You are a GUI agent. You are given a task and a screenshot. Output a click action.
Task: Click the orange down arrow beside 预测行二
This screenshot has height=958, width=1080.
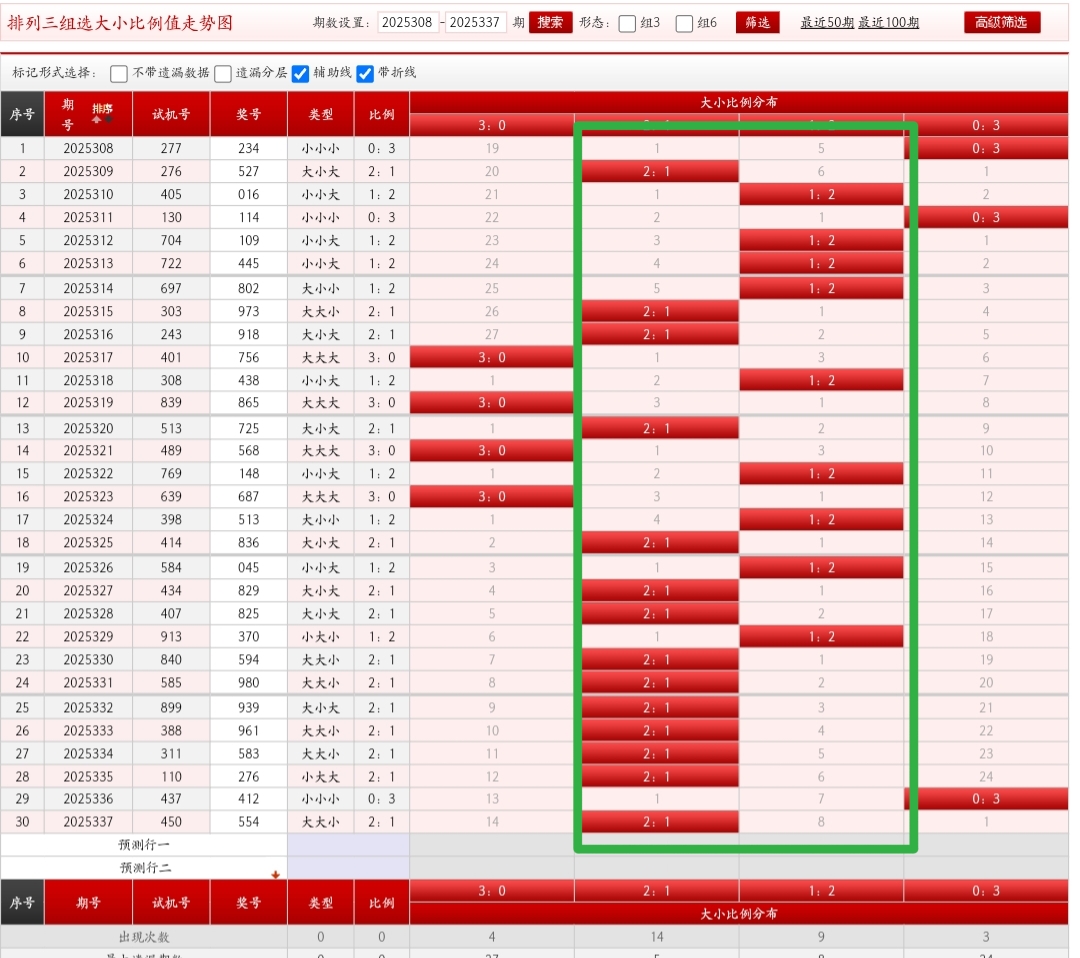pyautogui.click(x=275, y=874)
